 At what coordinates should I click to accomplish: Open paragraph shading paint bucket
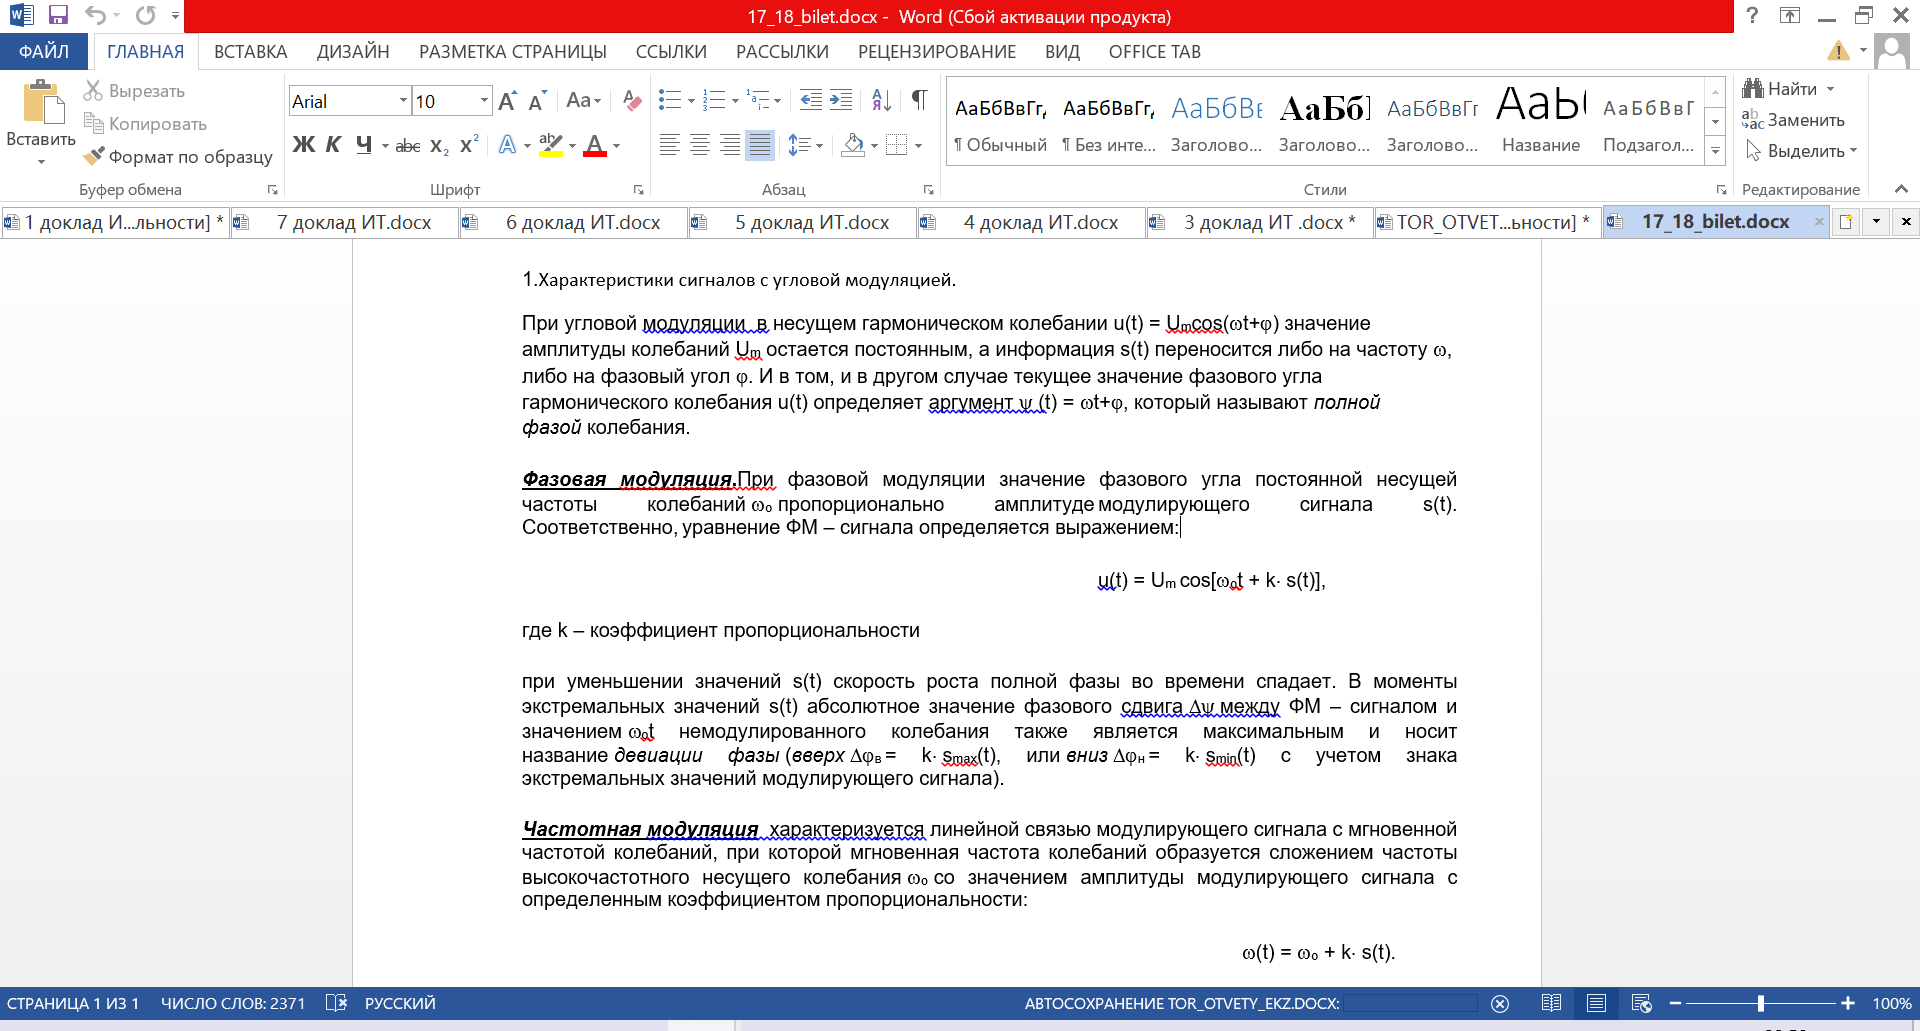click(853, 146)
